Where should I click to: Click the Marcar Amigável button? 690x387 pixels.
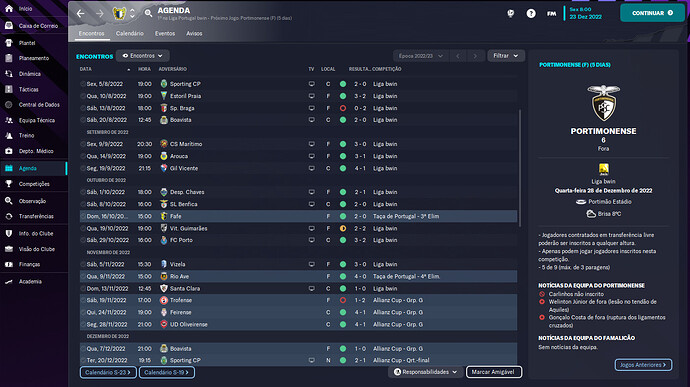[493, 372]
